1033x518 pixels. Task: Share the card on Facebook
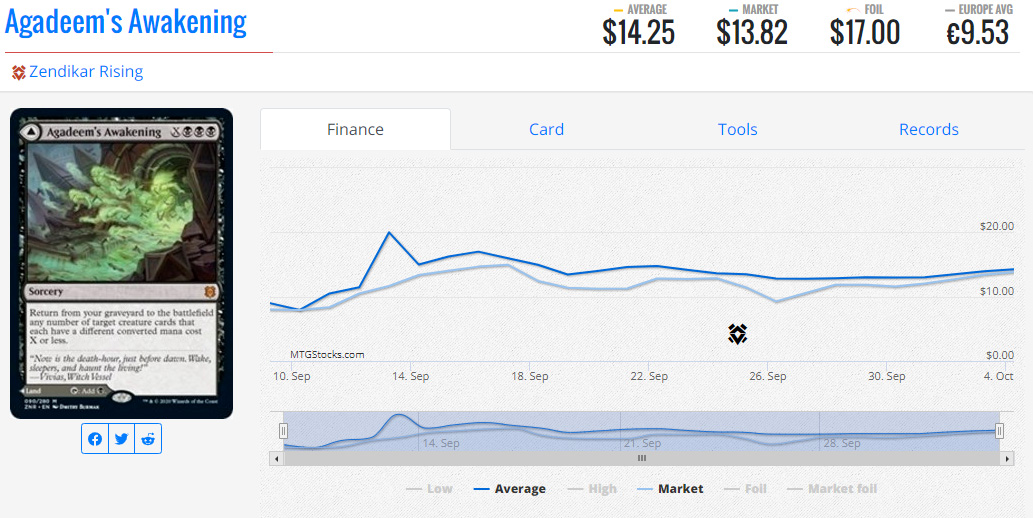tap(95, 439)
